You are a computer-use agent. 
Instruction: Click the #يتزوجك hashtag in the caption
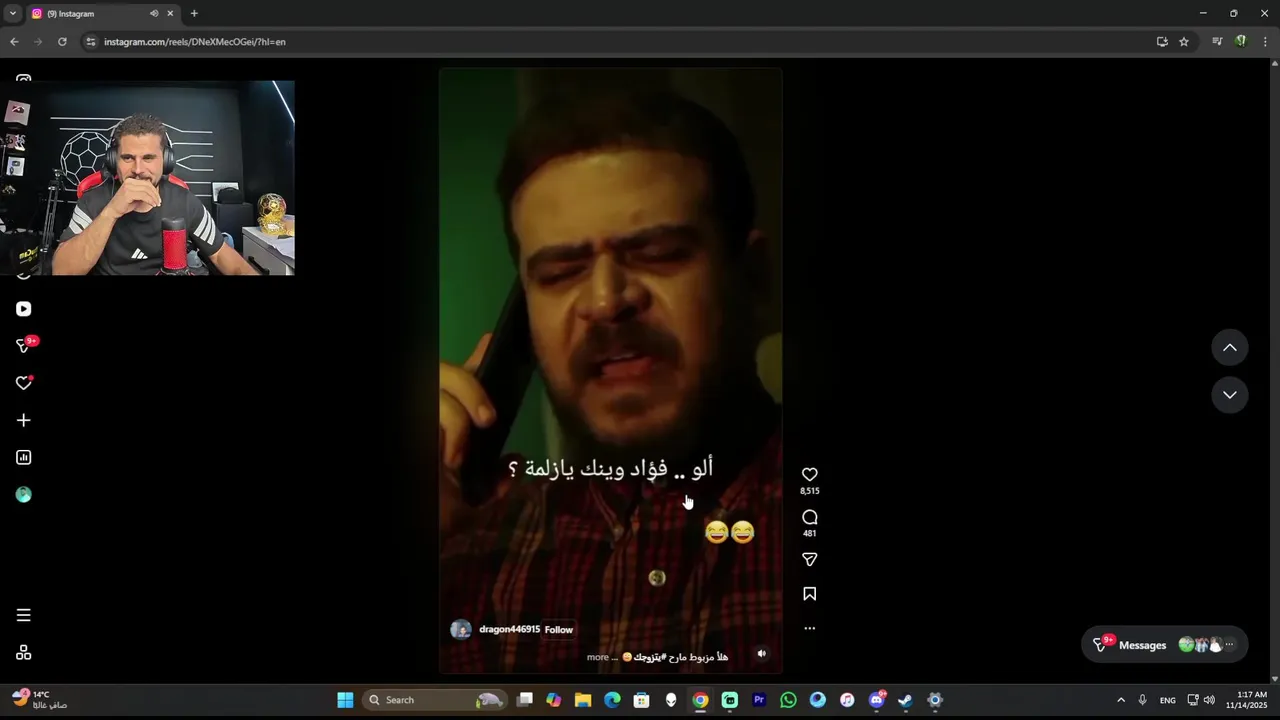click(649, 657)
